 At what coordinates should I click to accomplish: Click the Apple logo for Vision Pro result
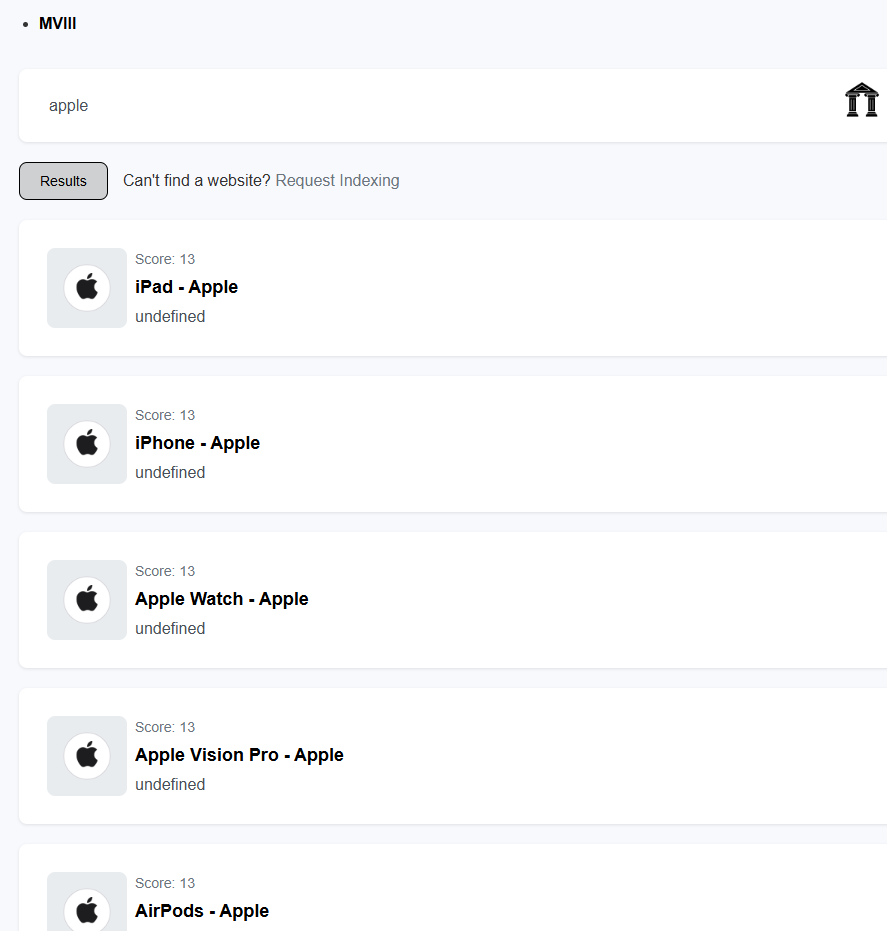click(x=87, y=756)
